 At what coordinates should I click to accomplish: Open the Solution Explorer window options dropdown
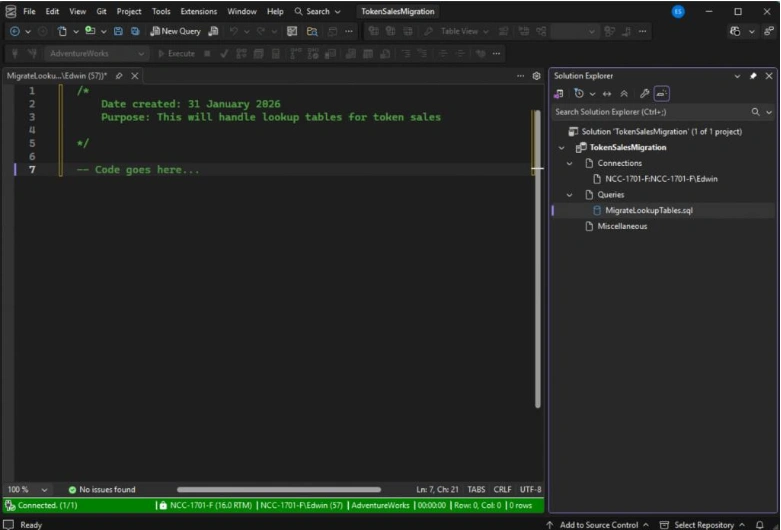(x=737, y=76)
